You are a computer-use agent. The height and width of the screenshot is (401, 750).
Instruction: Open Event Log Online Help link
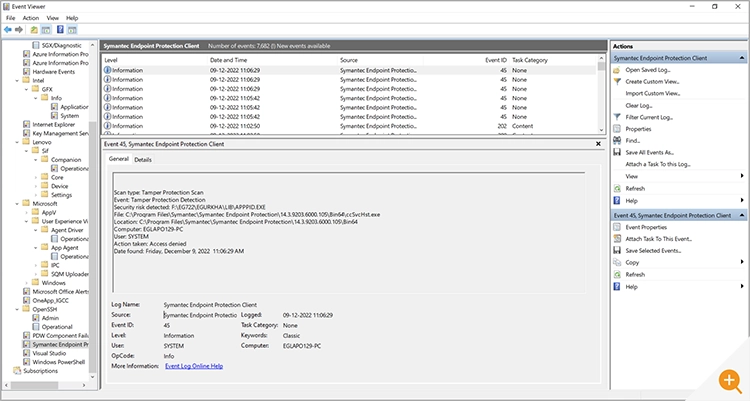(194, 366)
